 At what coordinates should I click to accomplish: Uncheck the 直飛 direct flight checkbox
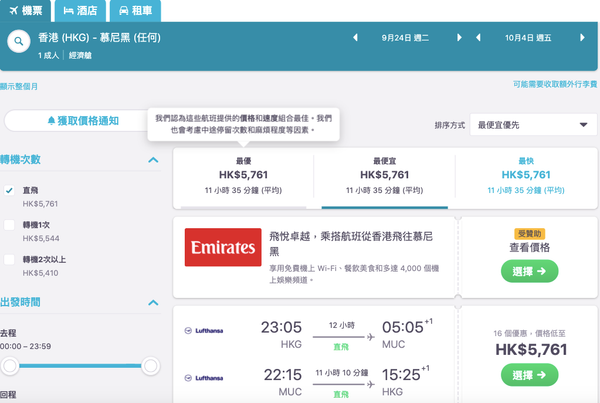9,190
